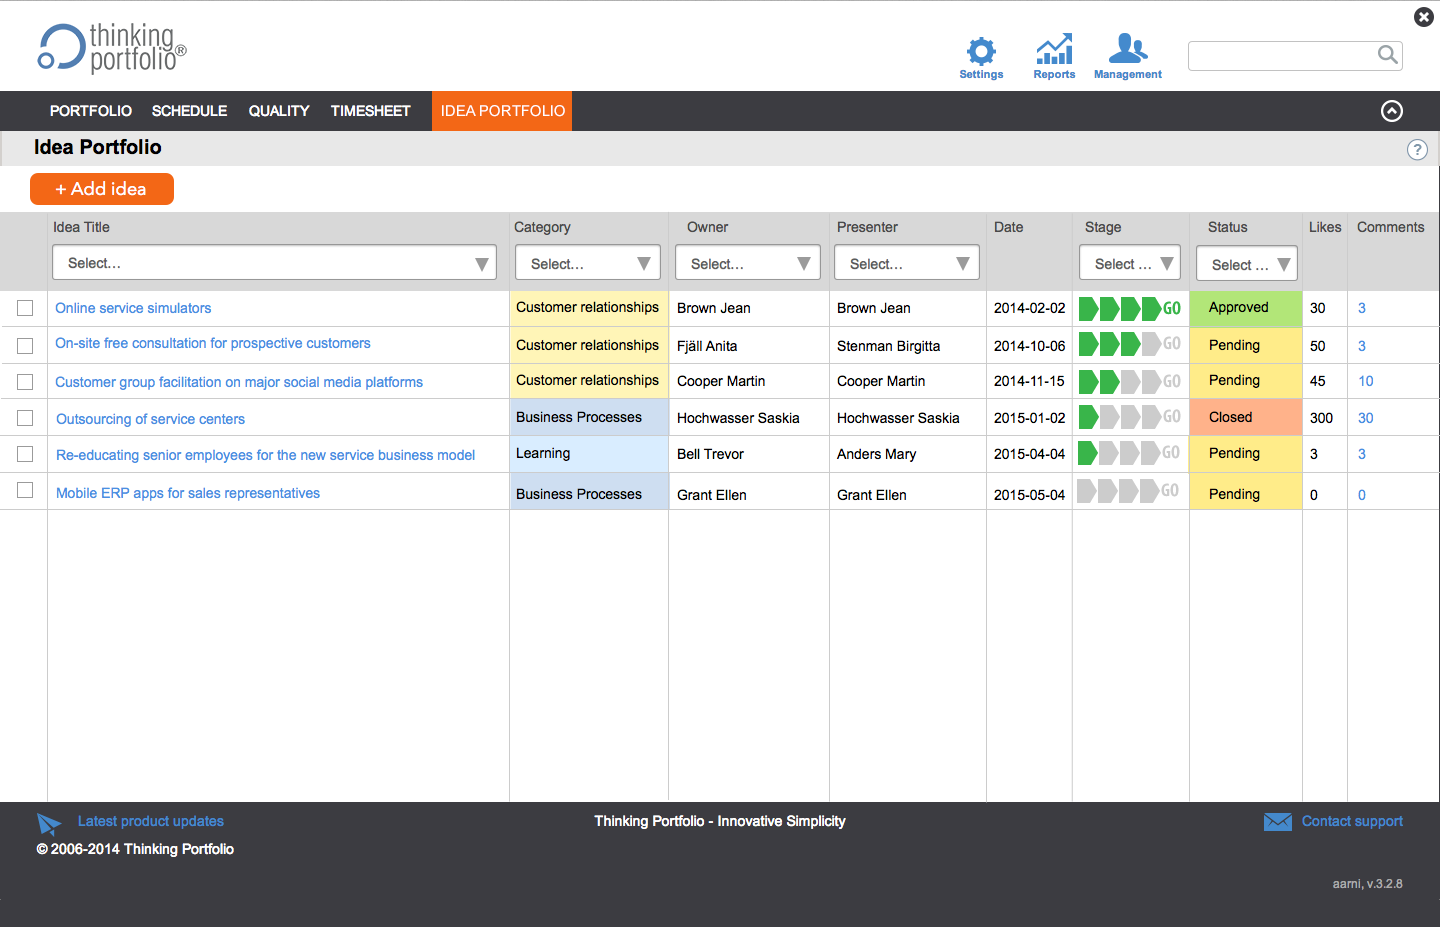The image size is (1440, 927).
Task: Open the Owner filter dropdown
Action: (x=748, y=263)
